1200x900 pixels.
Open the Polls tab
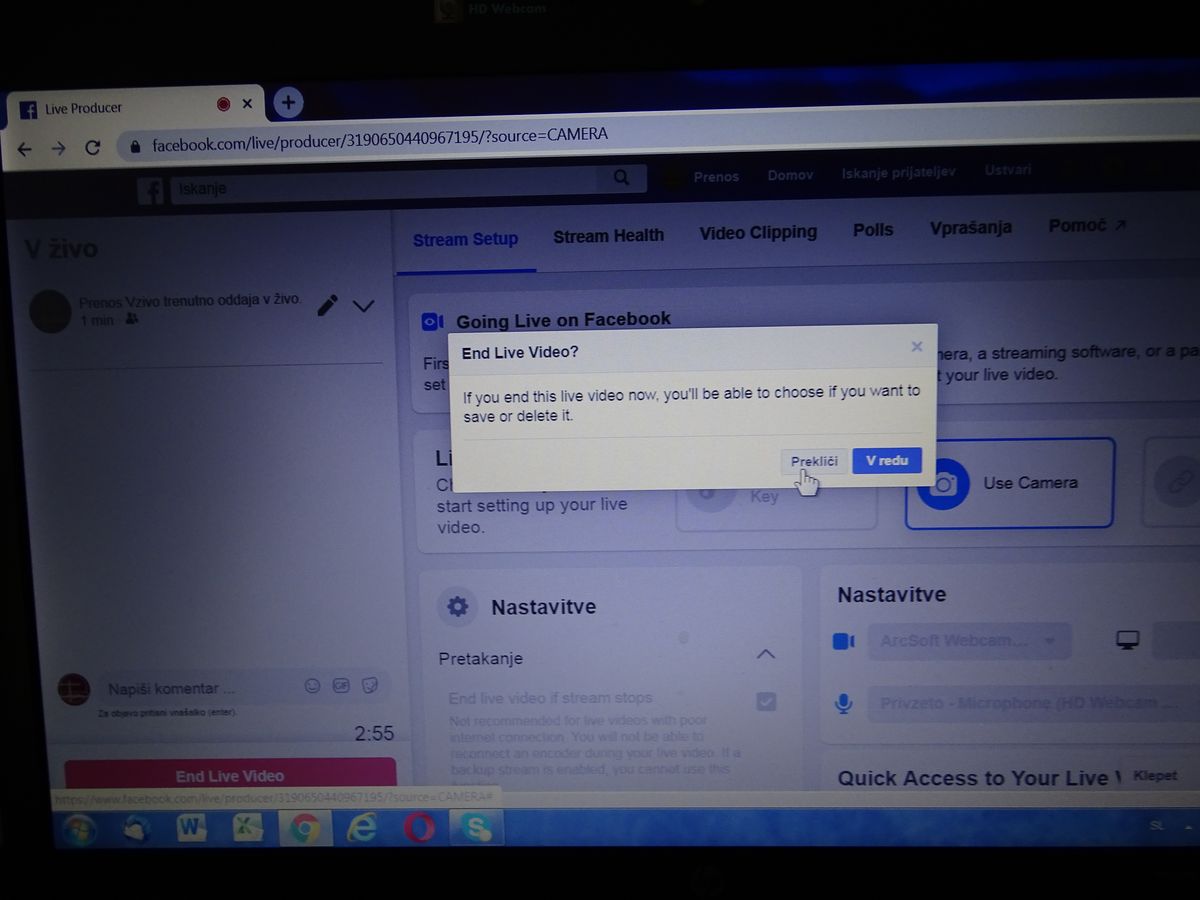[873, 231]
